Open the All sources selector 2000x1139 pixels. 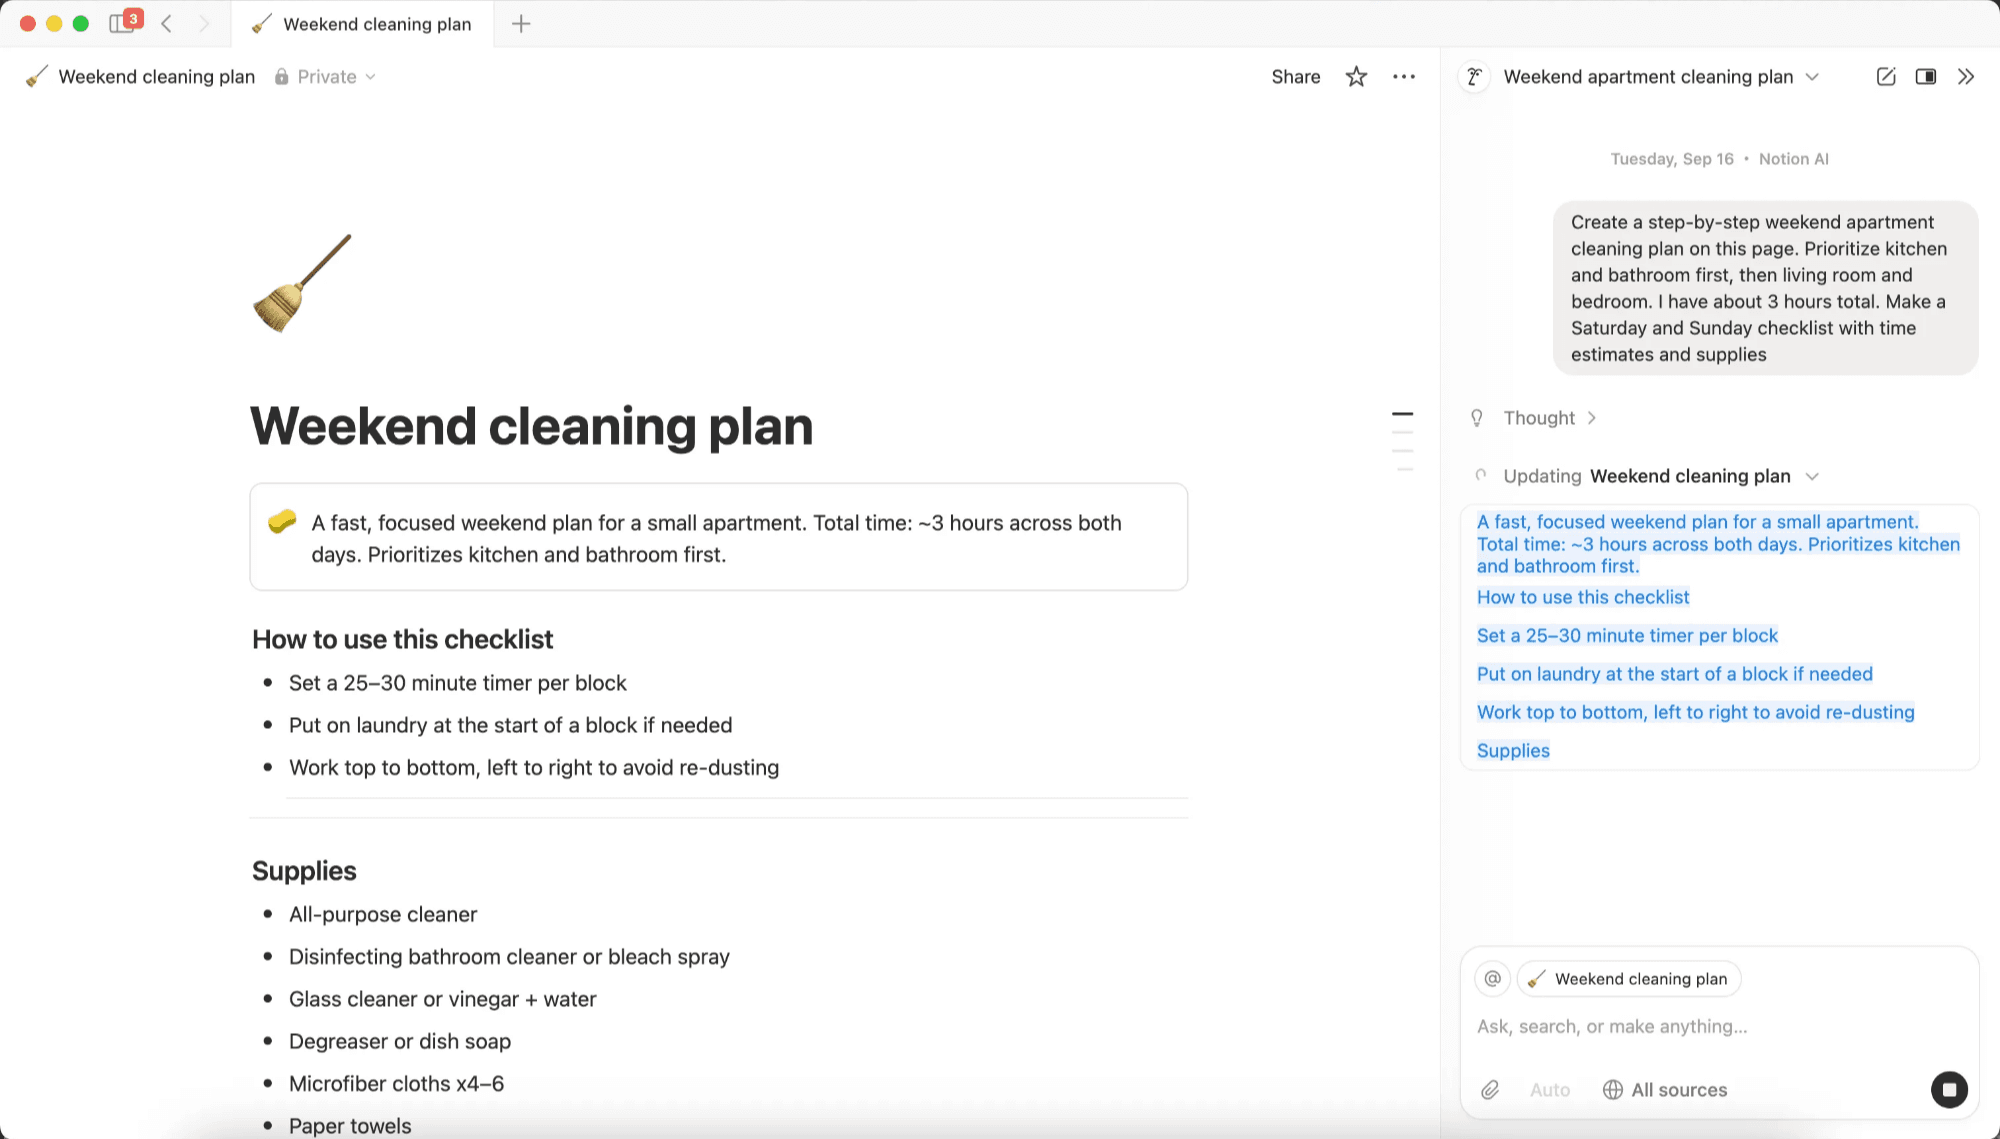(x=1665, y=1090)
